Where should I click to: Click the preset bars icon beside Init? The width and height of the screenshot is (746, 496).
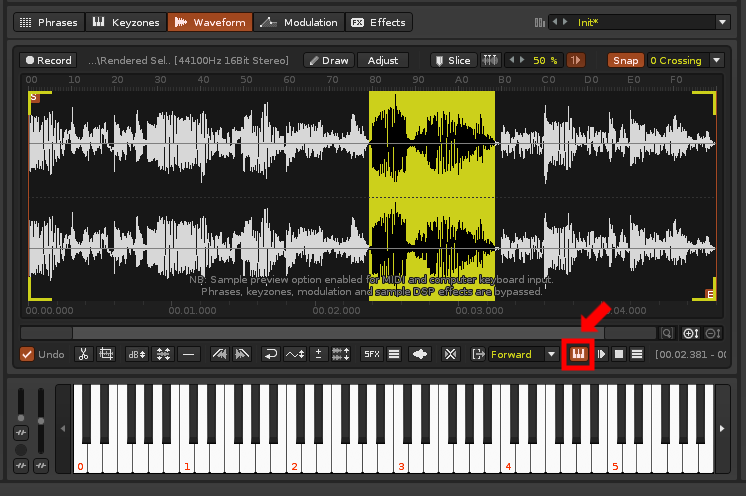point(540,22)
